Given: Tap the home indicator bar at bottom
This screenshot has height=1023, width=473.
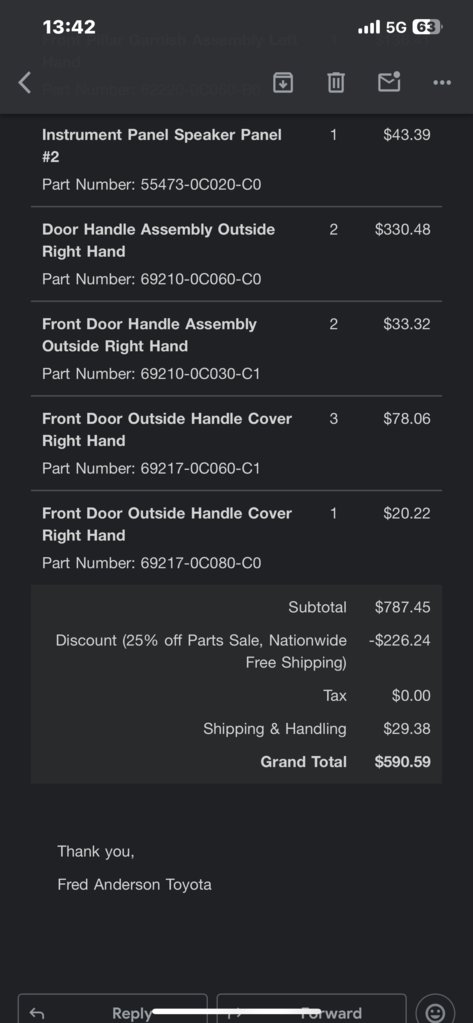Looking at the screenshot, I should 236,1012.
